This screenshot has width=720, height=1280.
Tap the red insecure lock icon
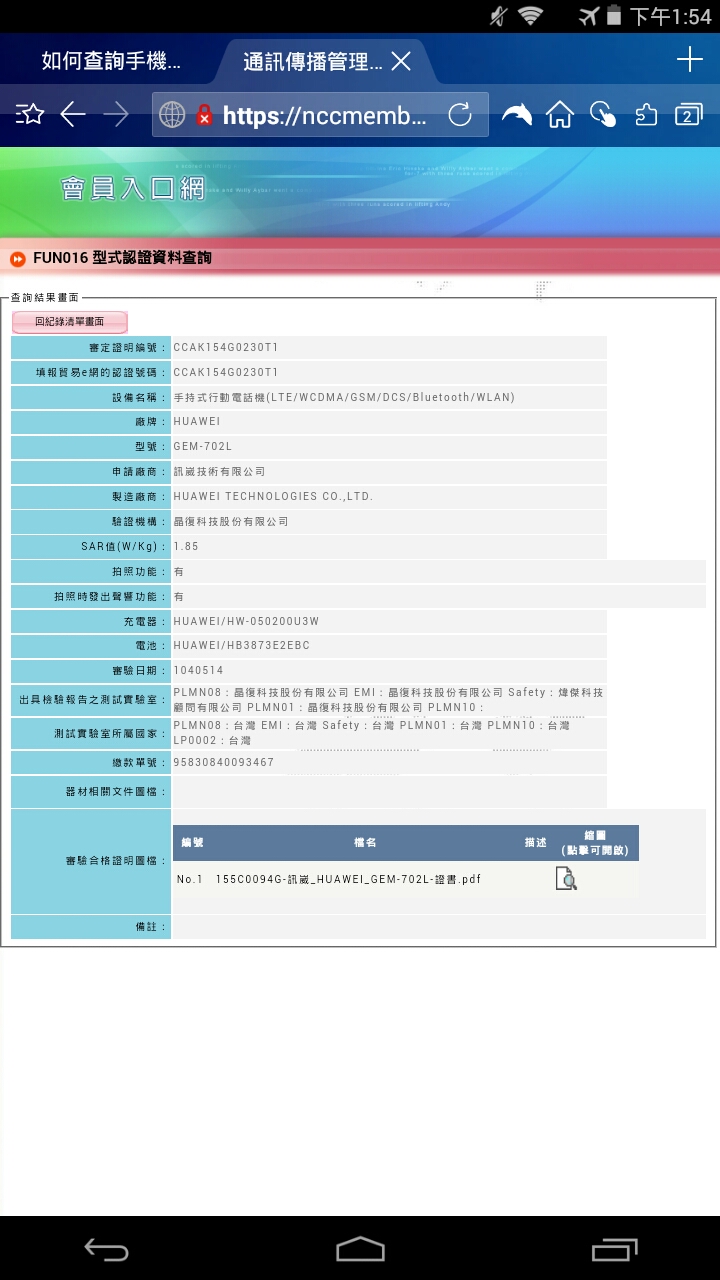[x=204, y=115]
